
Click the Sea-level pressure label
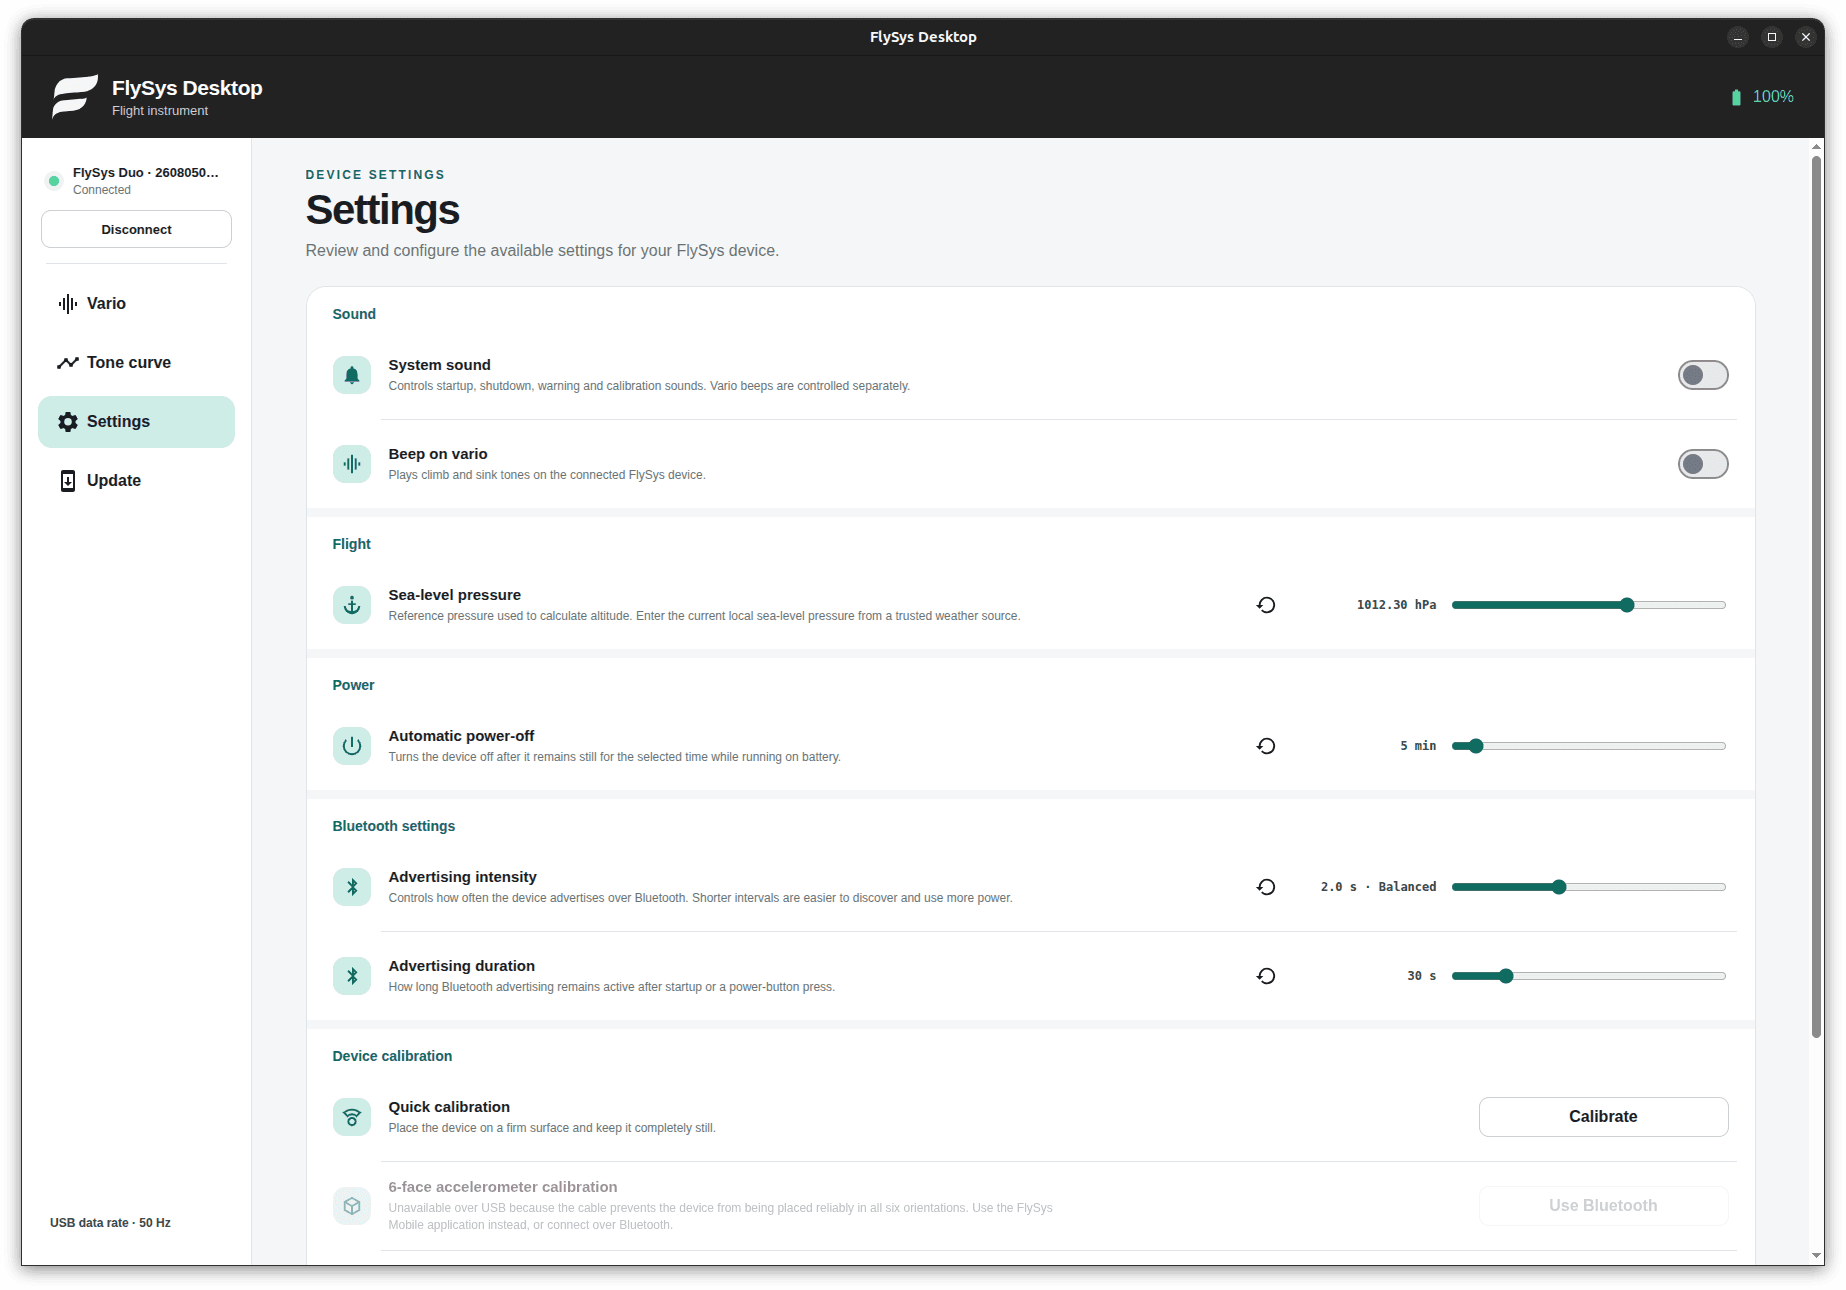[454, 595]
